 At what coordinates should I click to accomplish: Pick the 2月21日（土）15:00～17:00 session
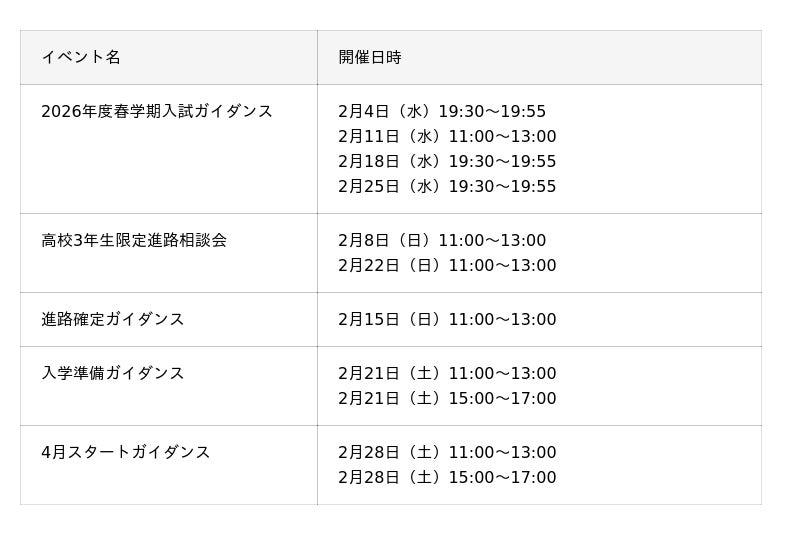447,398
